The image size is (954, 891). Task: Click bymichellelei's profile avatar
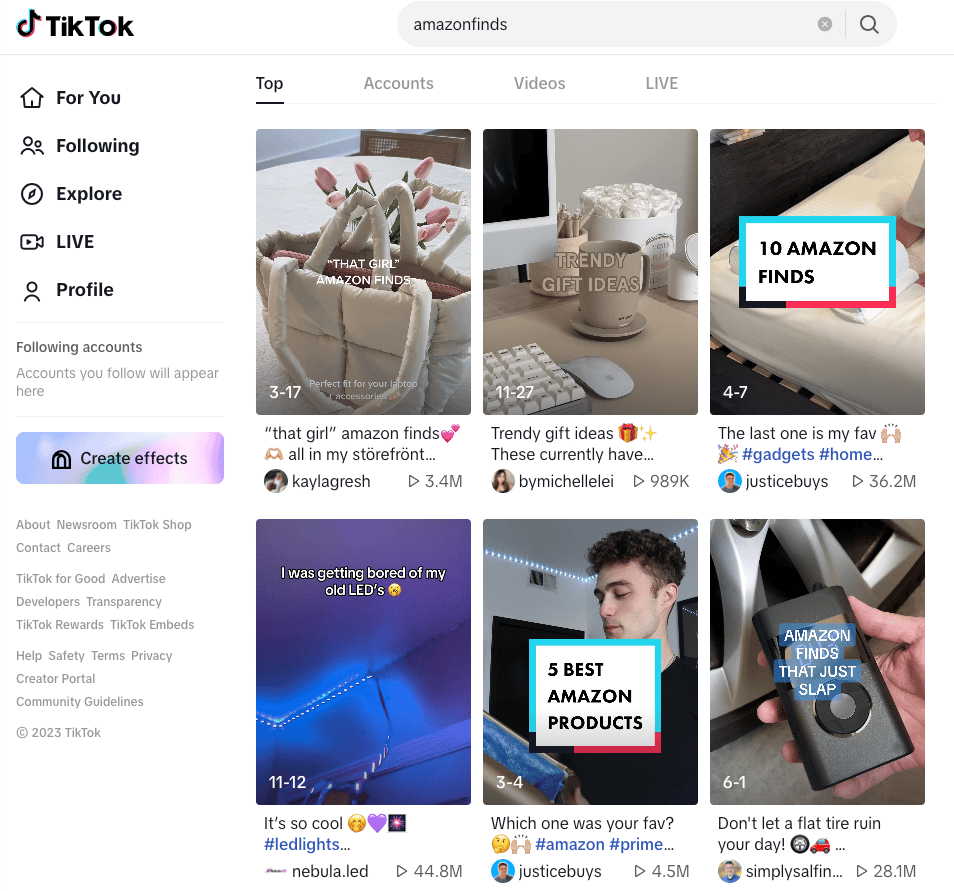click(x=503, y=481)
